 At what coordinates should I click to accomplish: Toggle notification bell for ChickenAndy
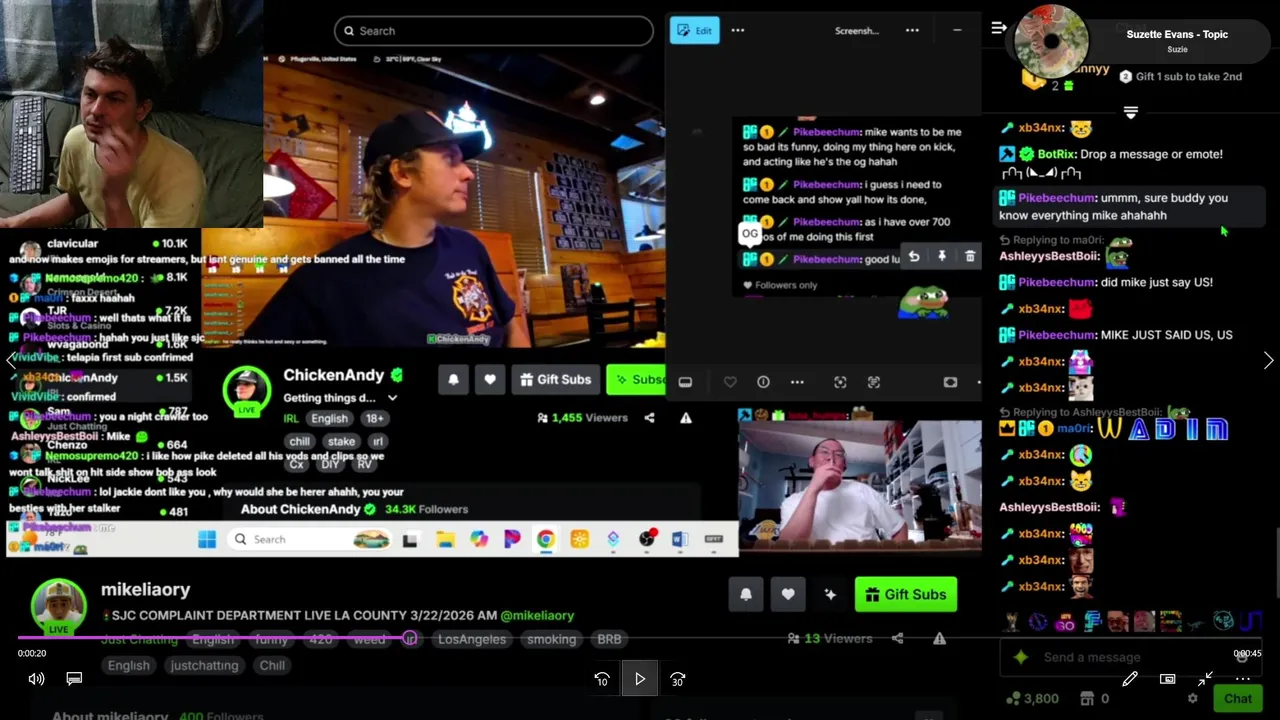453,380
